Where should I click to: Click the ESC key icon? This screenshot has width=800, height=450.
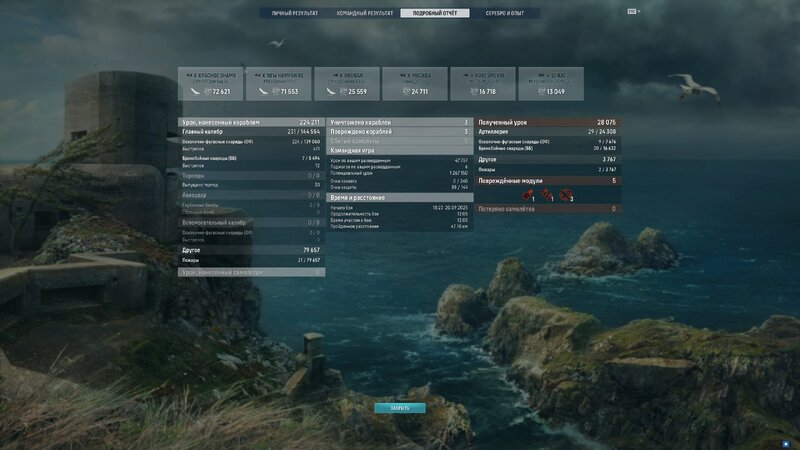coord(632,11)
